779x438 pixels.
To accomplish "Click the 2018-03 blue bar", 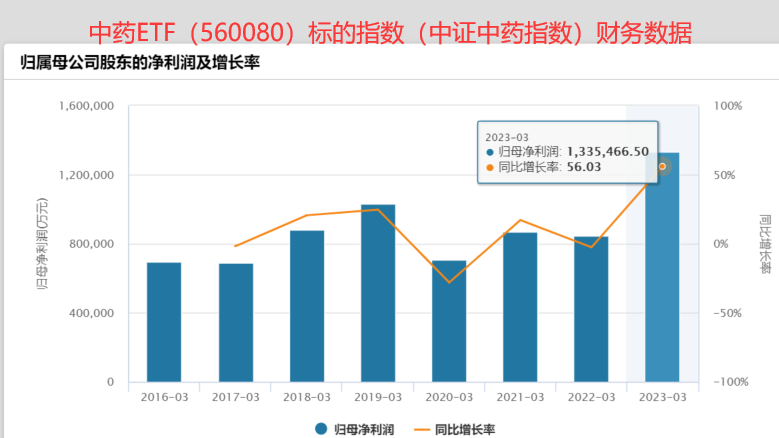I will (307, 306).
